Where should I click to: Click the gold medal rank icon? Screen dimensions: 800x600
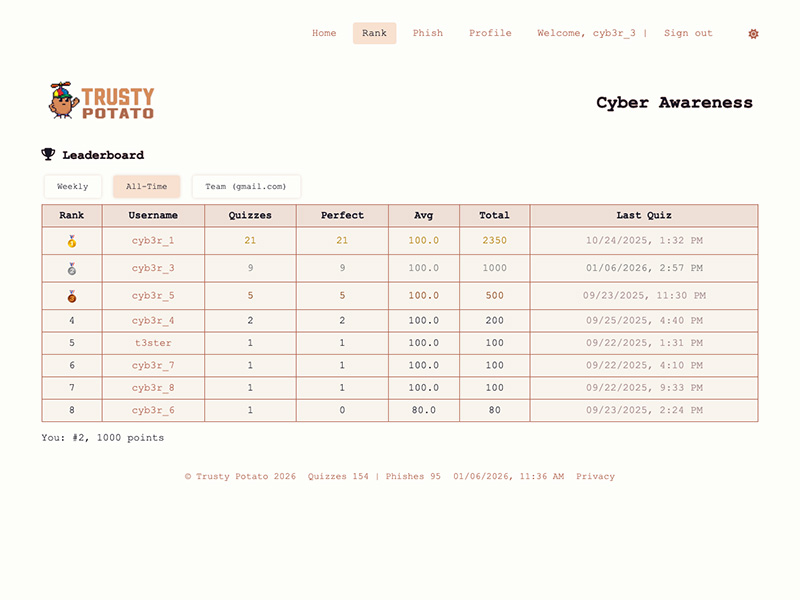point(72,241)
